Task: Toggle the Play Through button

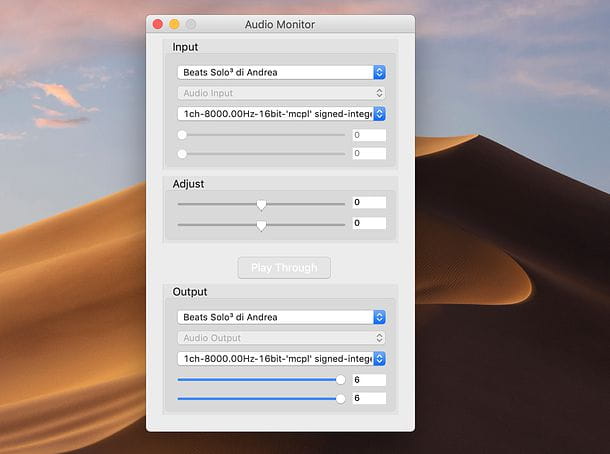Action: 284,268
